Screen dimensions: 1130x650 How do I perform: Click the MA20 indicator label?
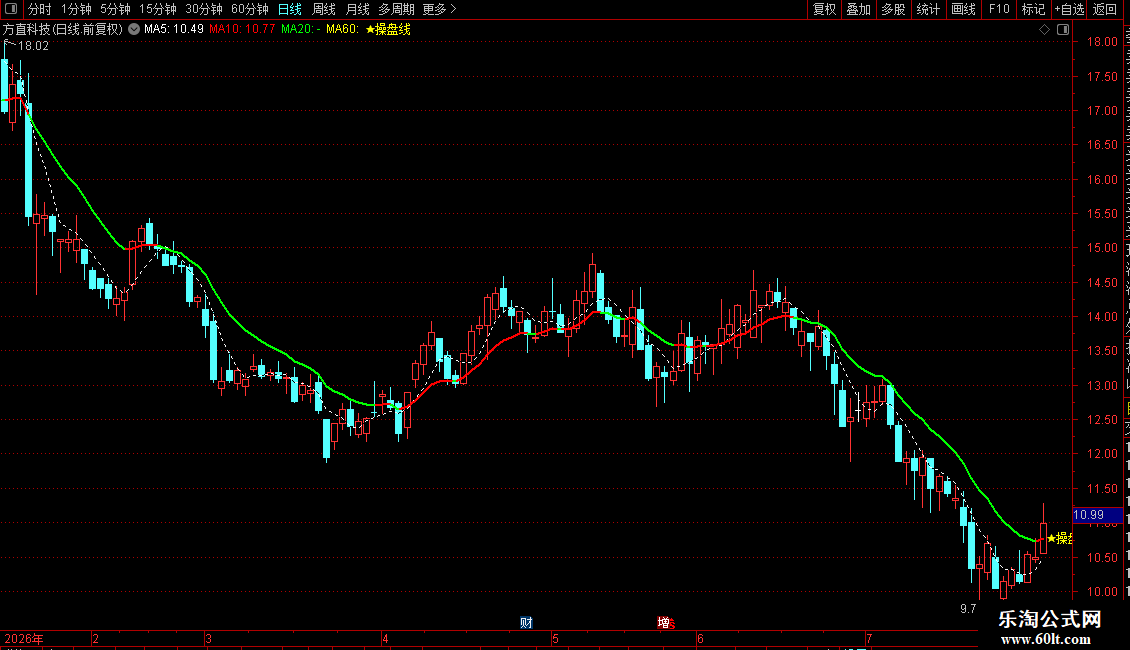(x=301, y=30)
